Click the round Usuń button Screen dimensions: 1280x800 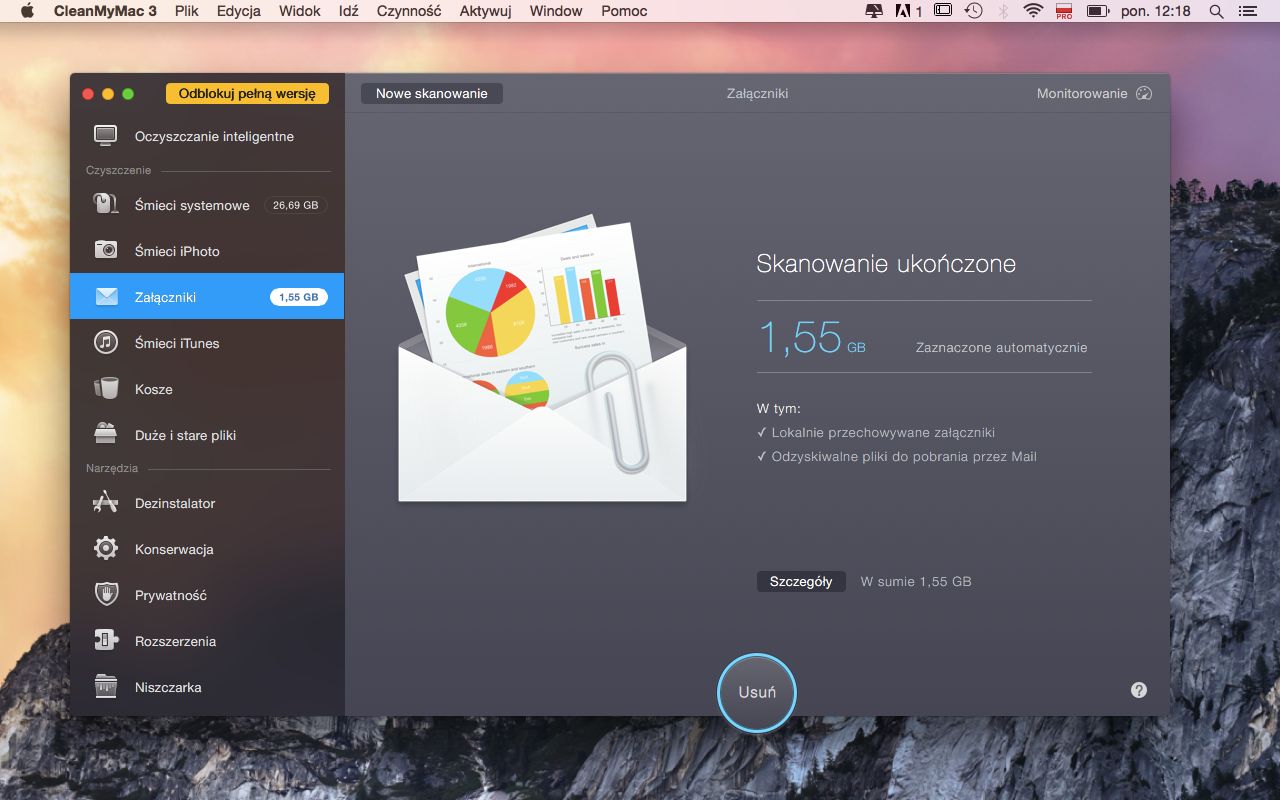pyautogui.click(x=757, y=692)
